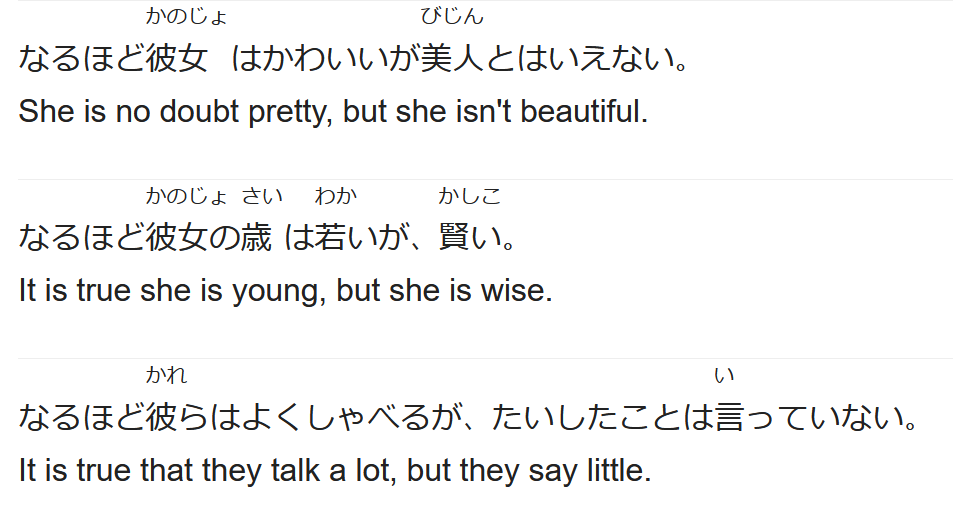Viewport: 953px width, 510px height.
Task: Click furigana かのじょ above first sentence
Action: coord(187,16)
